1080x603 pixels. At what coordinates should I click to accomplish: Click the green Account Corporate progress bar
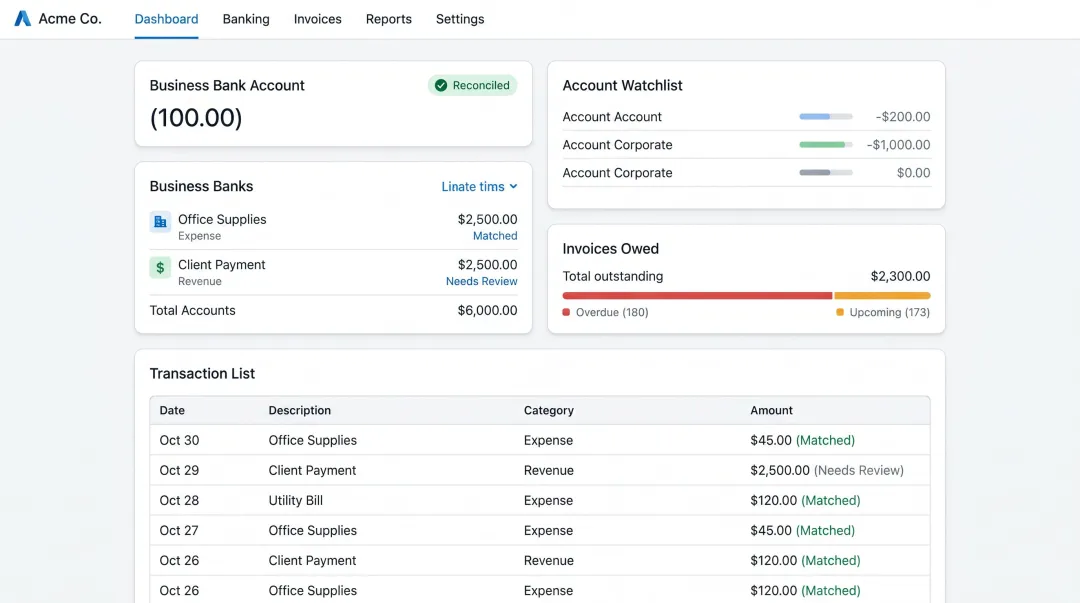point(825,145)
